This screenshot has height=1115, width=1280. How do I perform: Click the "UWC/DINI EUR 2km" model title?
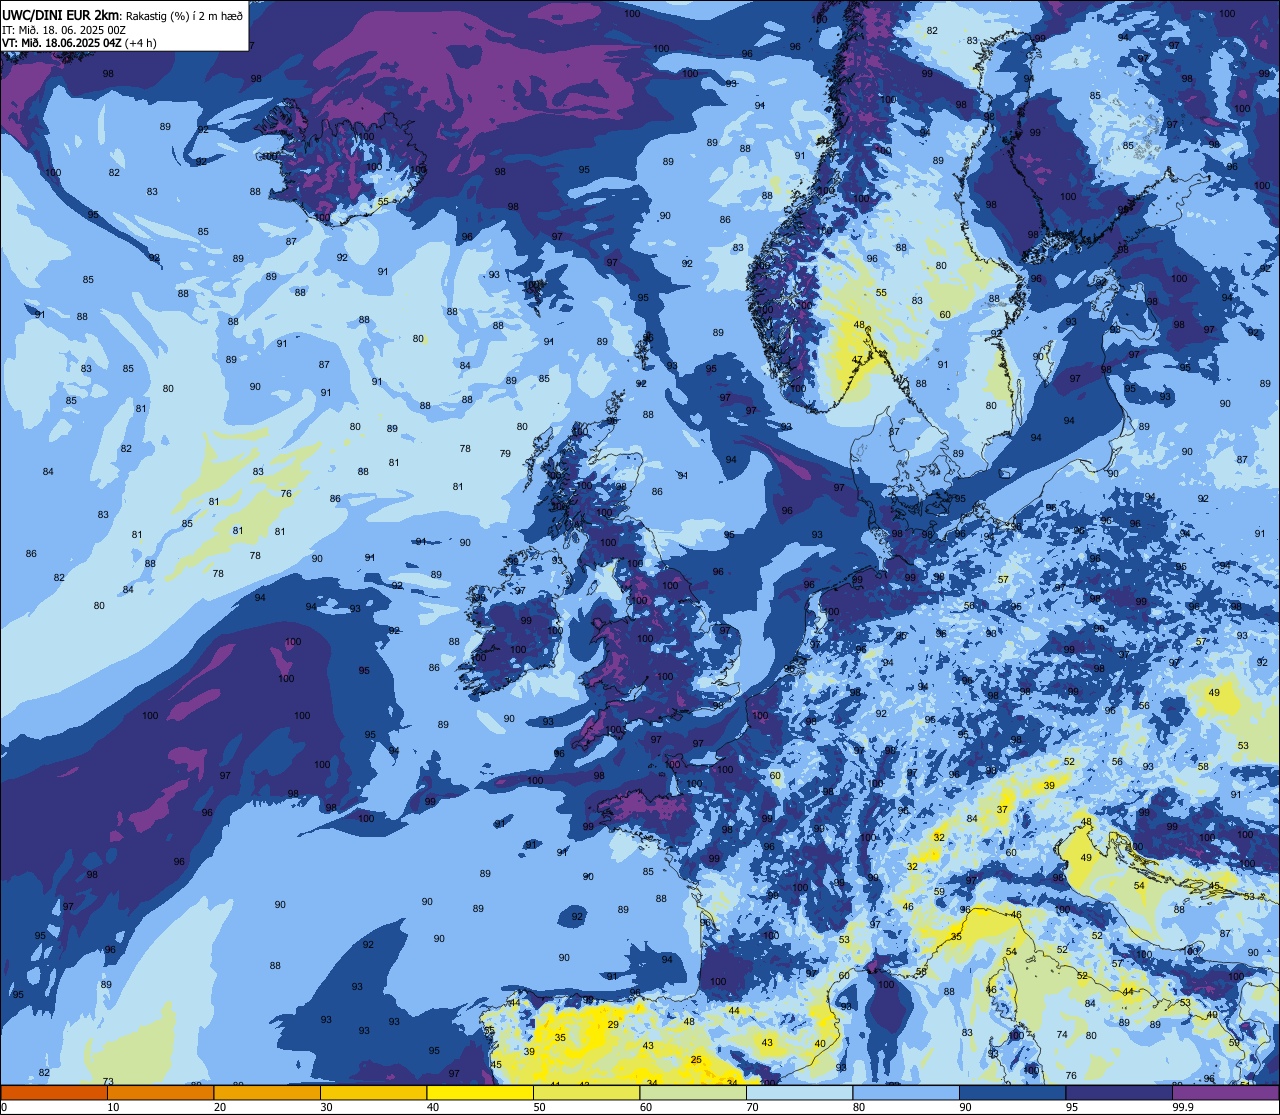point(61,14)
